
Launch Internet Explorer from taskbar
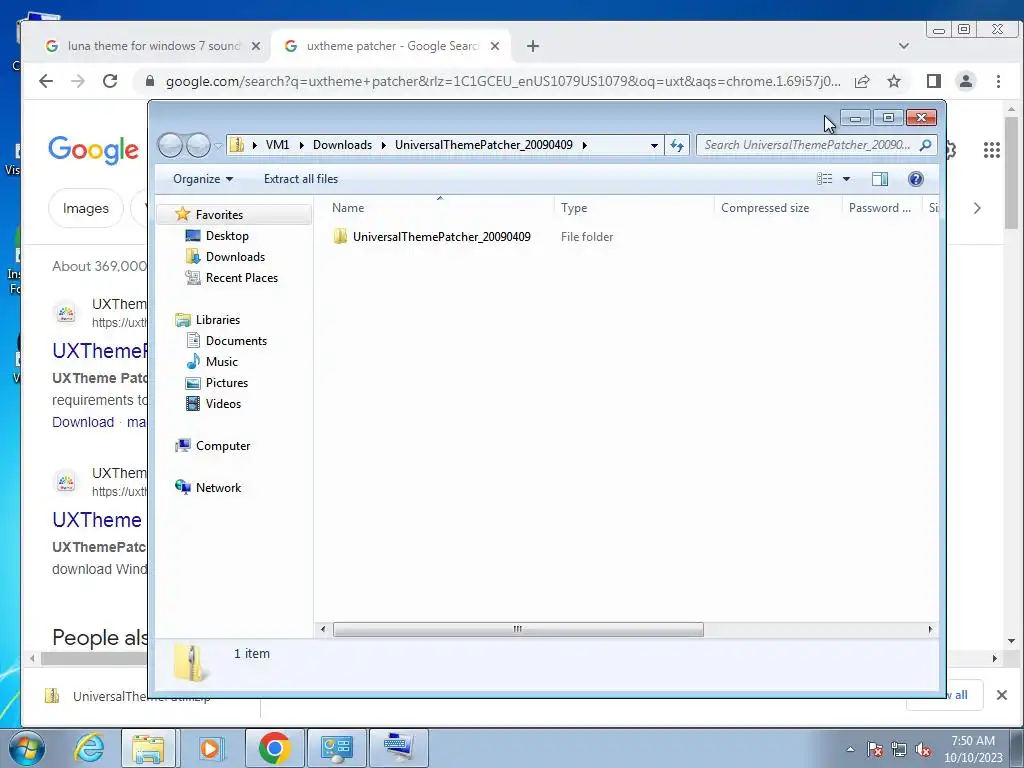click(89, 748)
